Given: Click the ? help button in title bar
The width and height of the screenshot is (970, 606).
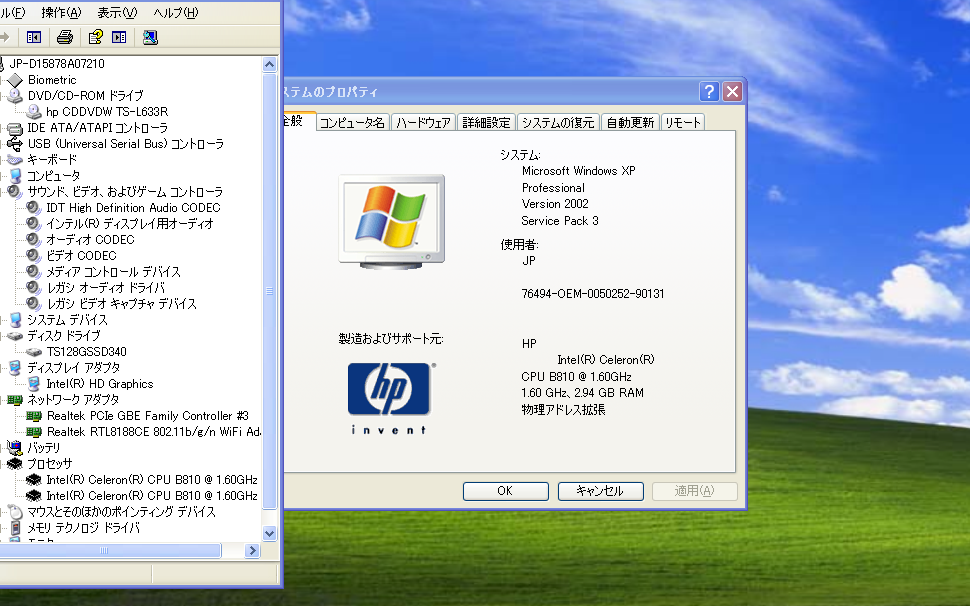Looking at the screenshot, I should (x=709, y=92).
